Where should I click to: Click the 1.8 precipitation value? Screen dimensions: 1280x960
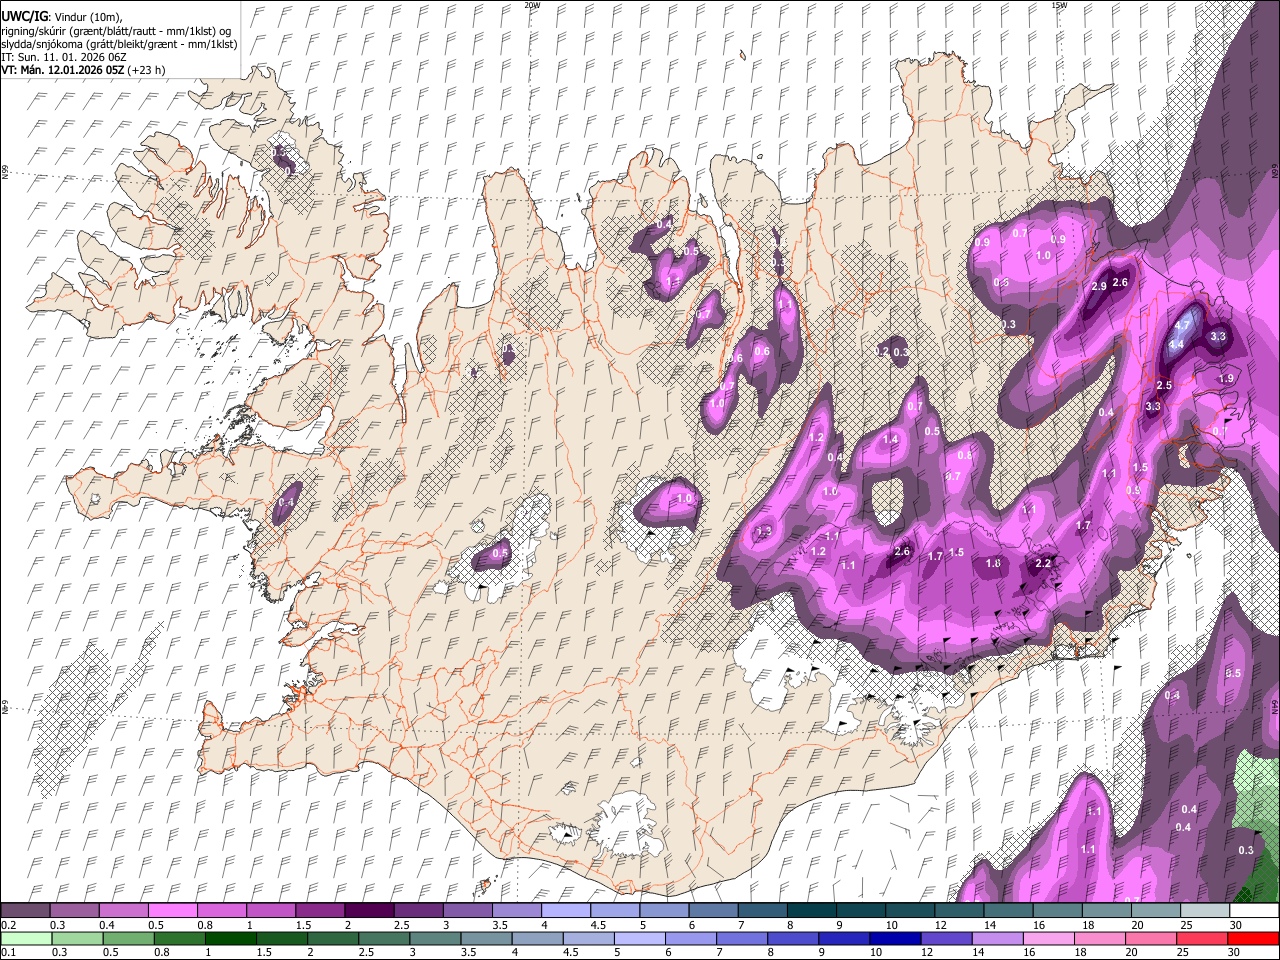(993, 564)
